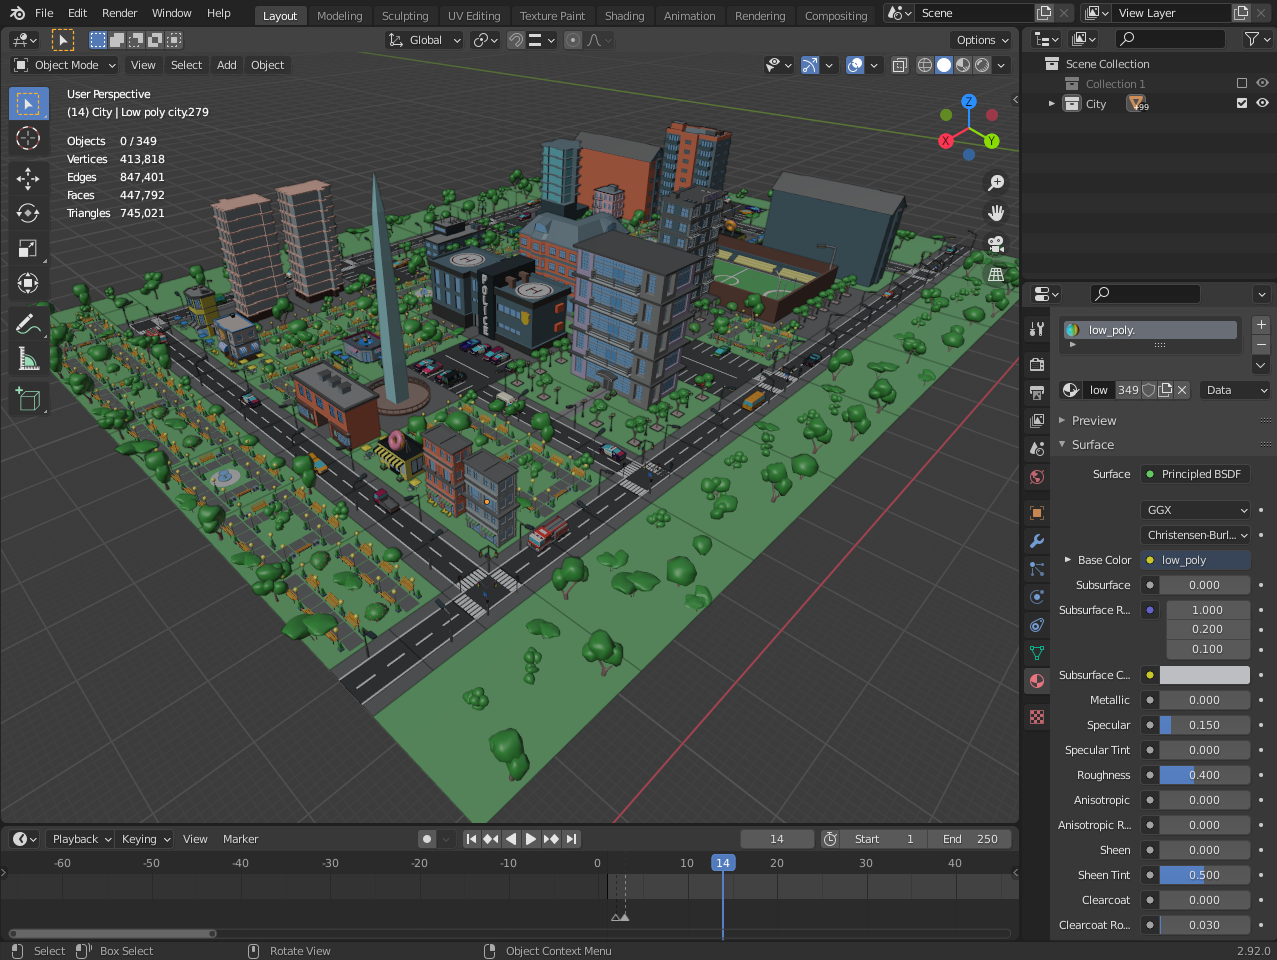Open the Modifier properties wrench tab
1277x960 pixels.
pos(1037,541)
